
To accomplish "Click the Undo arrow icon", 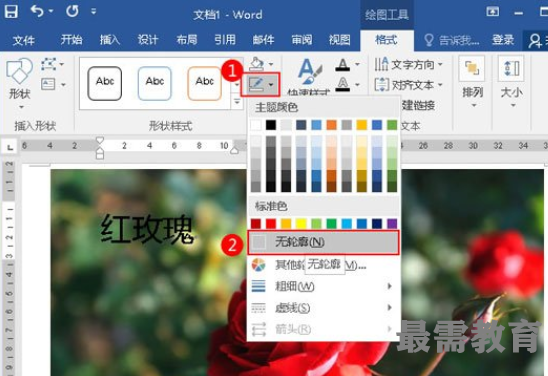I will (x=37, y=12).
